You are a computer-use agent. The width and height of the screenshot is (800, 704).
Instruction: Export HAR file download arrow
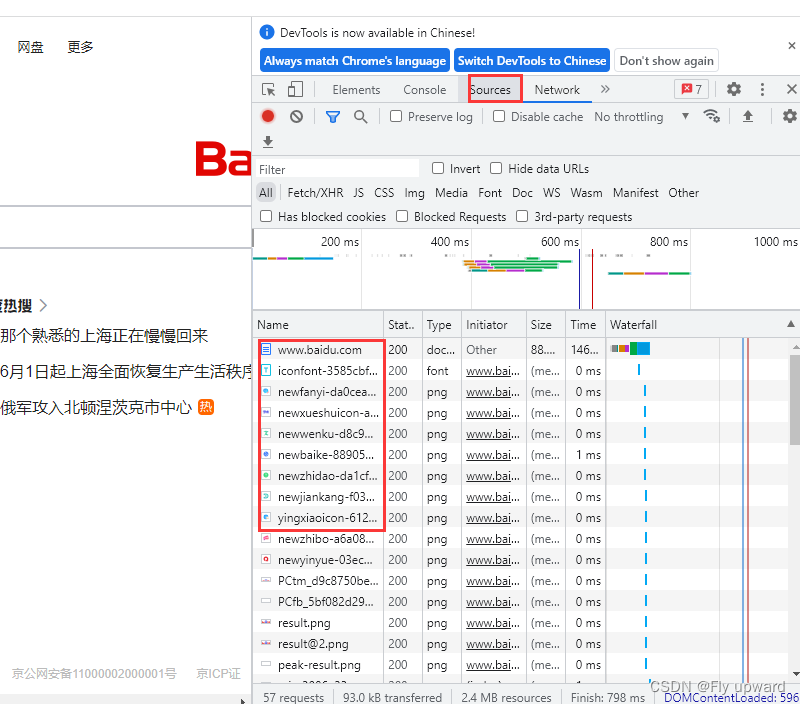pos(268,141)
